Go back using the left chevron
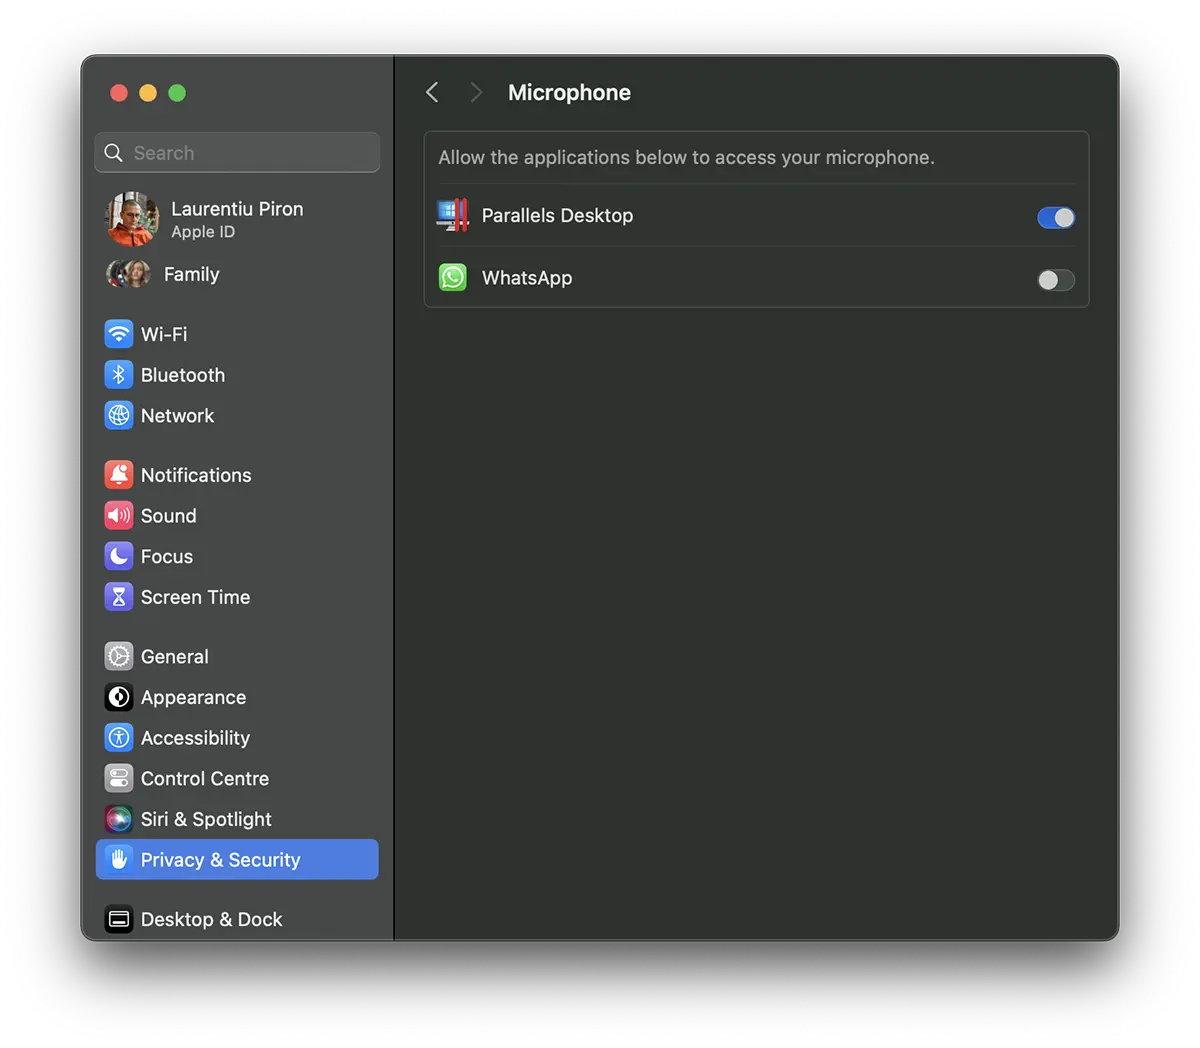Screen dimensions: 1200x1048 432,93
